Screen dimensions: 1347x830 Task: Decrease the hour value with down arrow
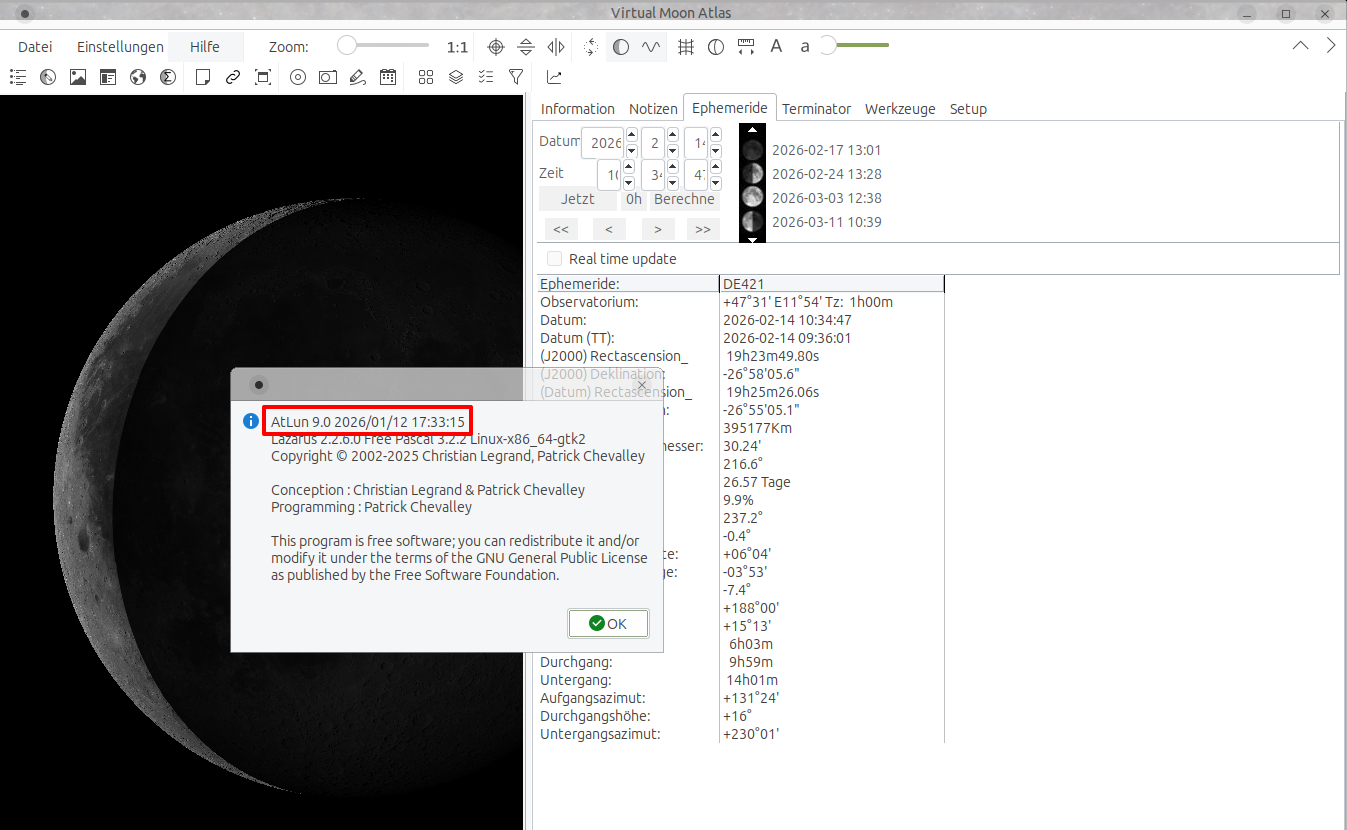coord(628,183)
